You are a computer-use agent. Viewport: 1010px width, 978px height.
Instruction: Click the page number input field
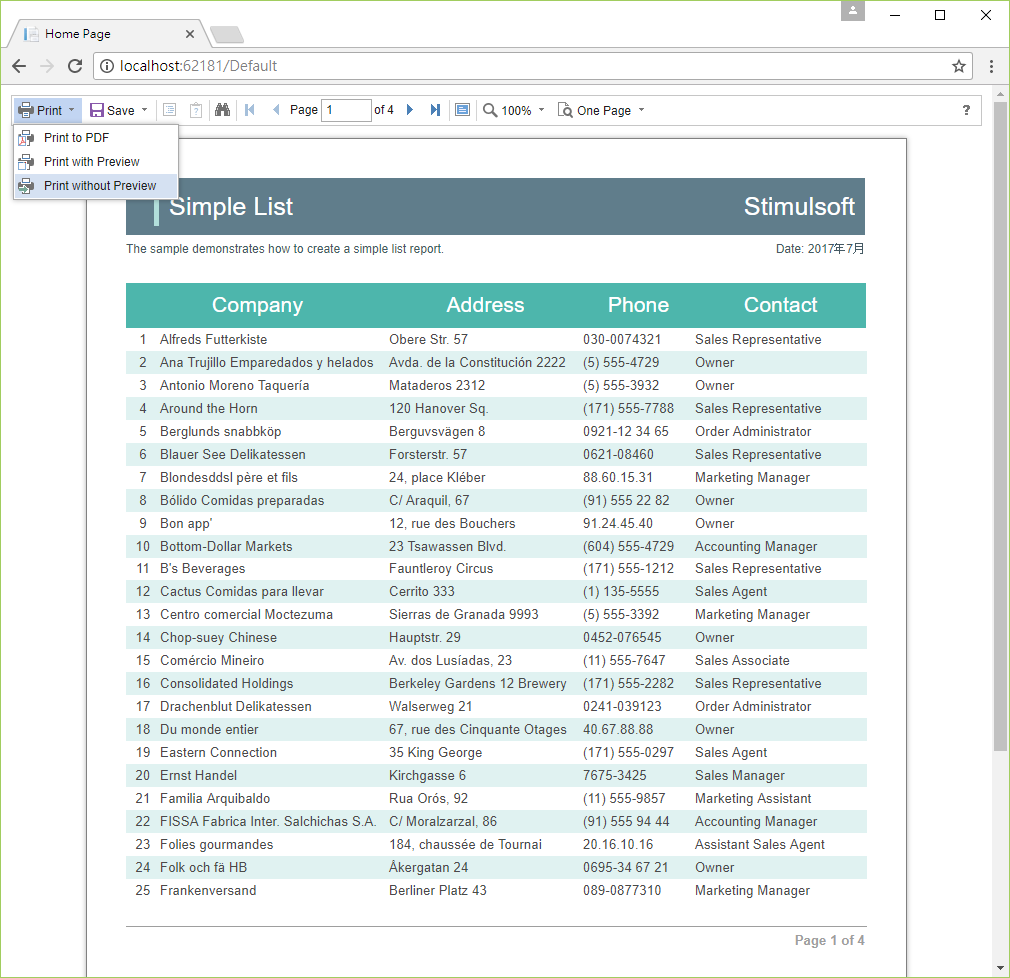pos(347,110)
